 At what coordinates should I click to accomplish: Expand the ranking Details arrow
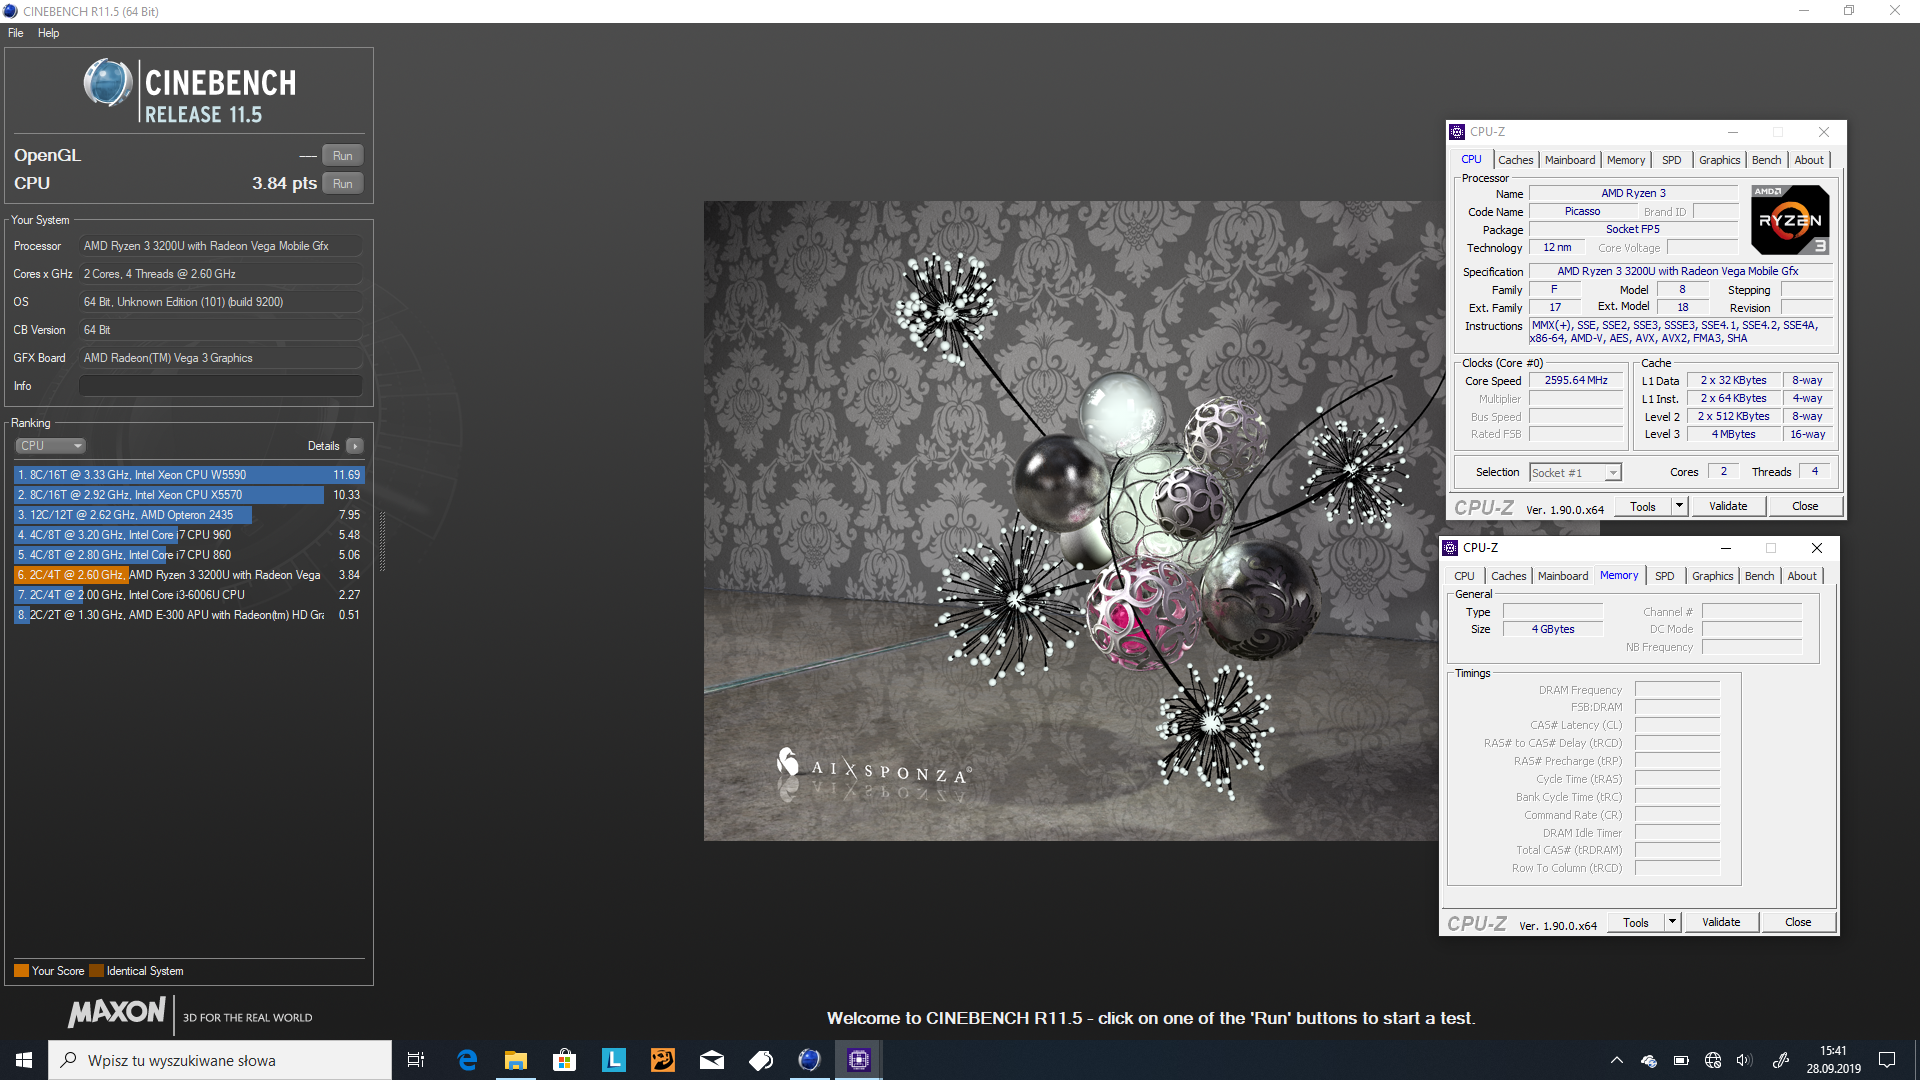[x=355, y=446]
